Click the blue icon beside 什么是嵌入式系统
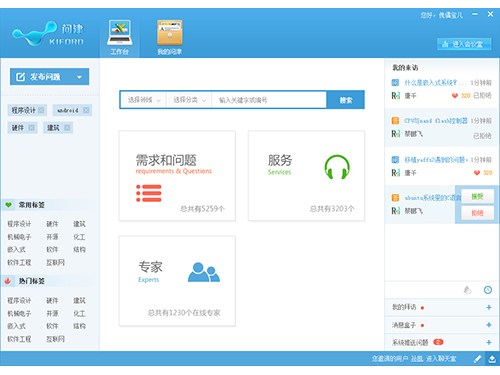 click(x=395, y=83)
